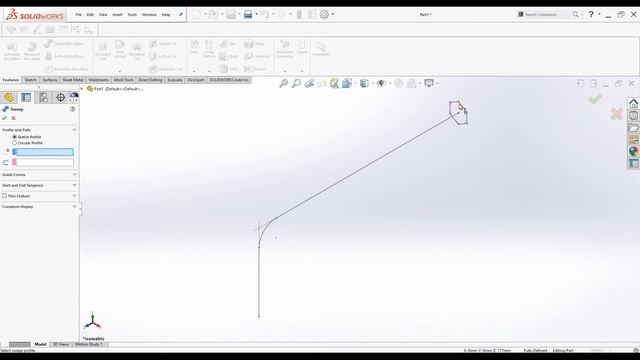Screen dimensions: 640x360
Task: Accept the Sweep with green checkmark
Action: (x=4, y=118)
